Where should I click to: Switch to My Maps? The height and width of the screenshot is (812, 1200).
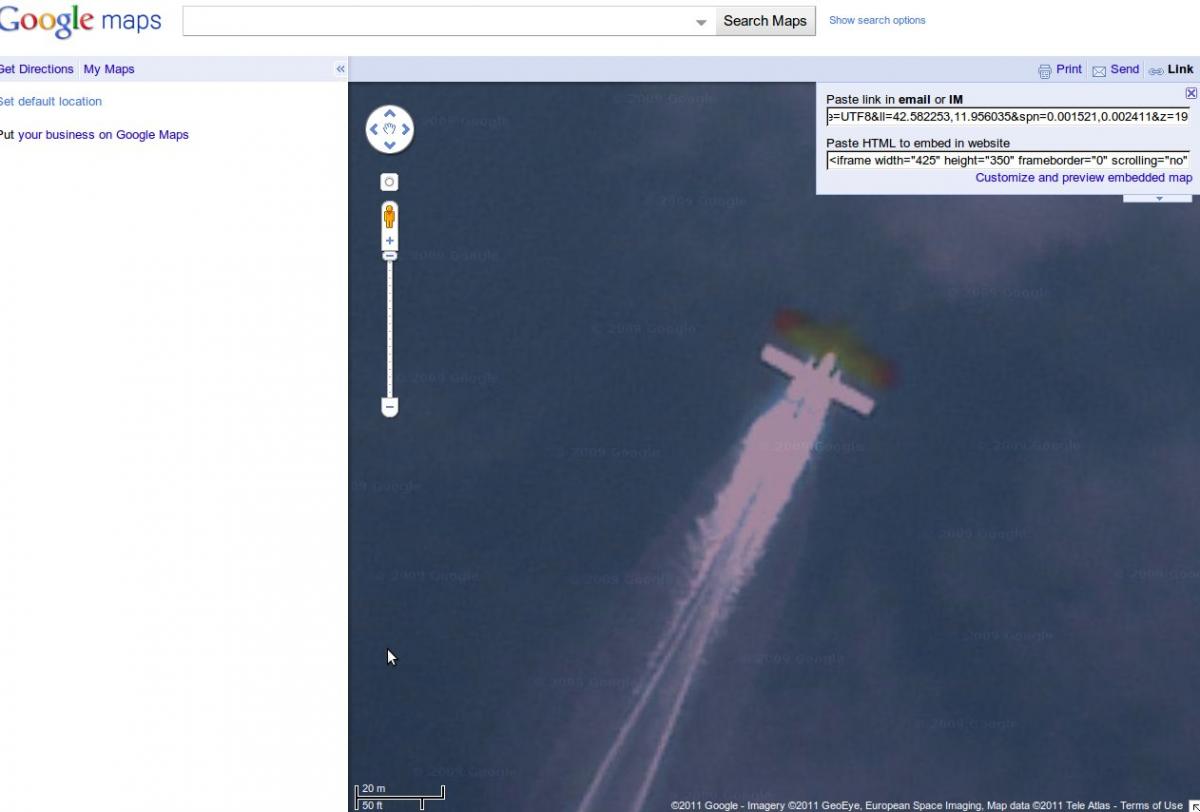tap(109, 69)
